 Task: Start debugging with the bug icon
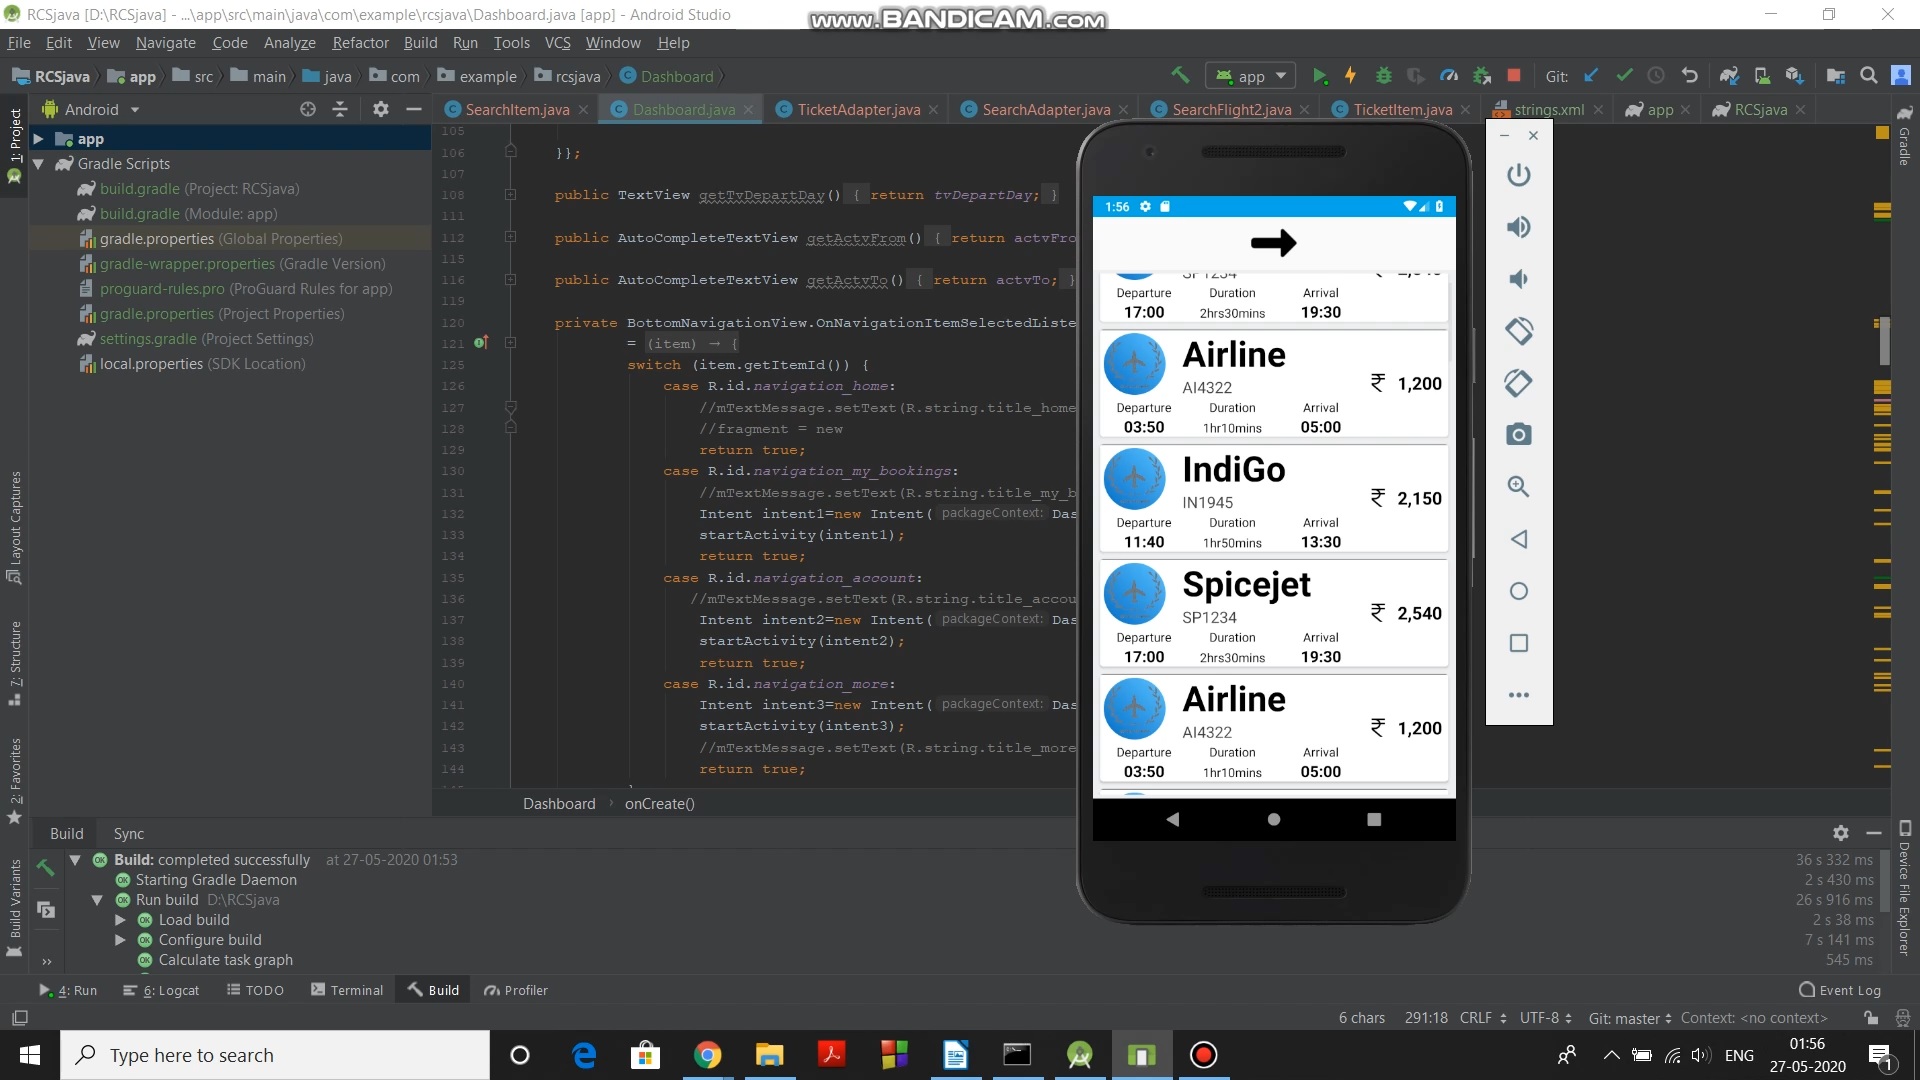[x=1384, y=76]
